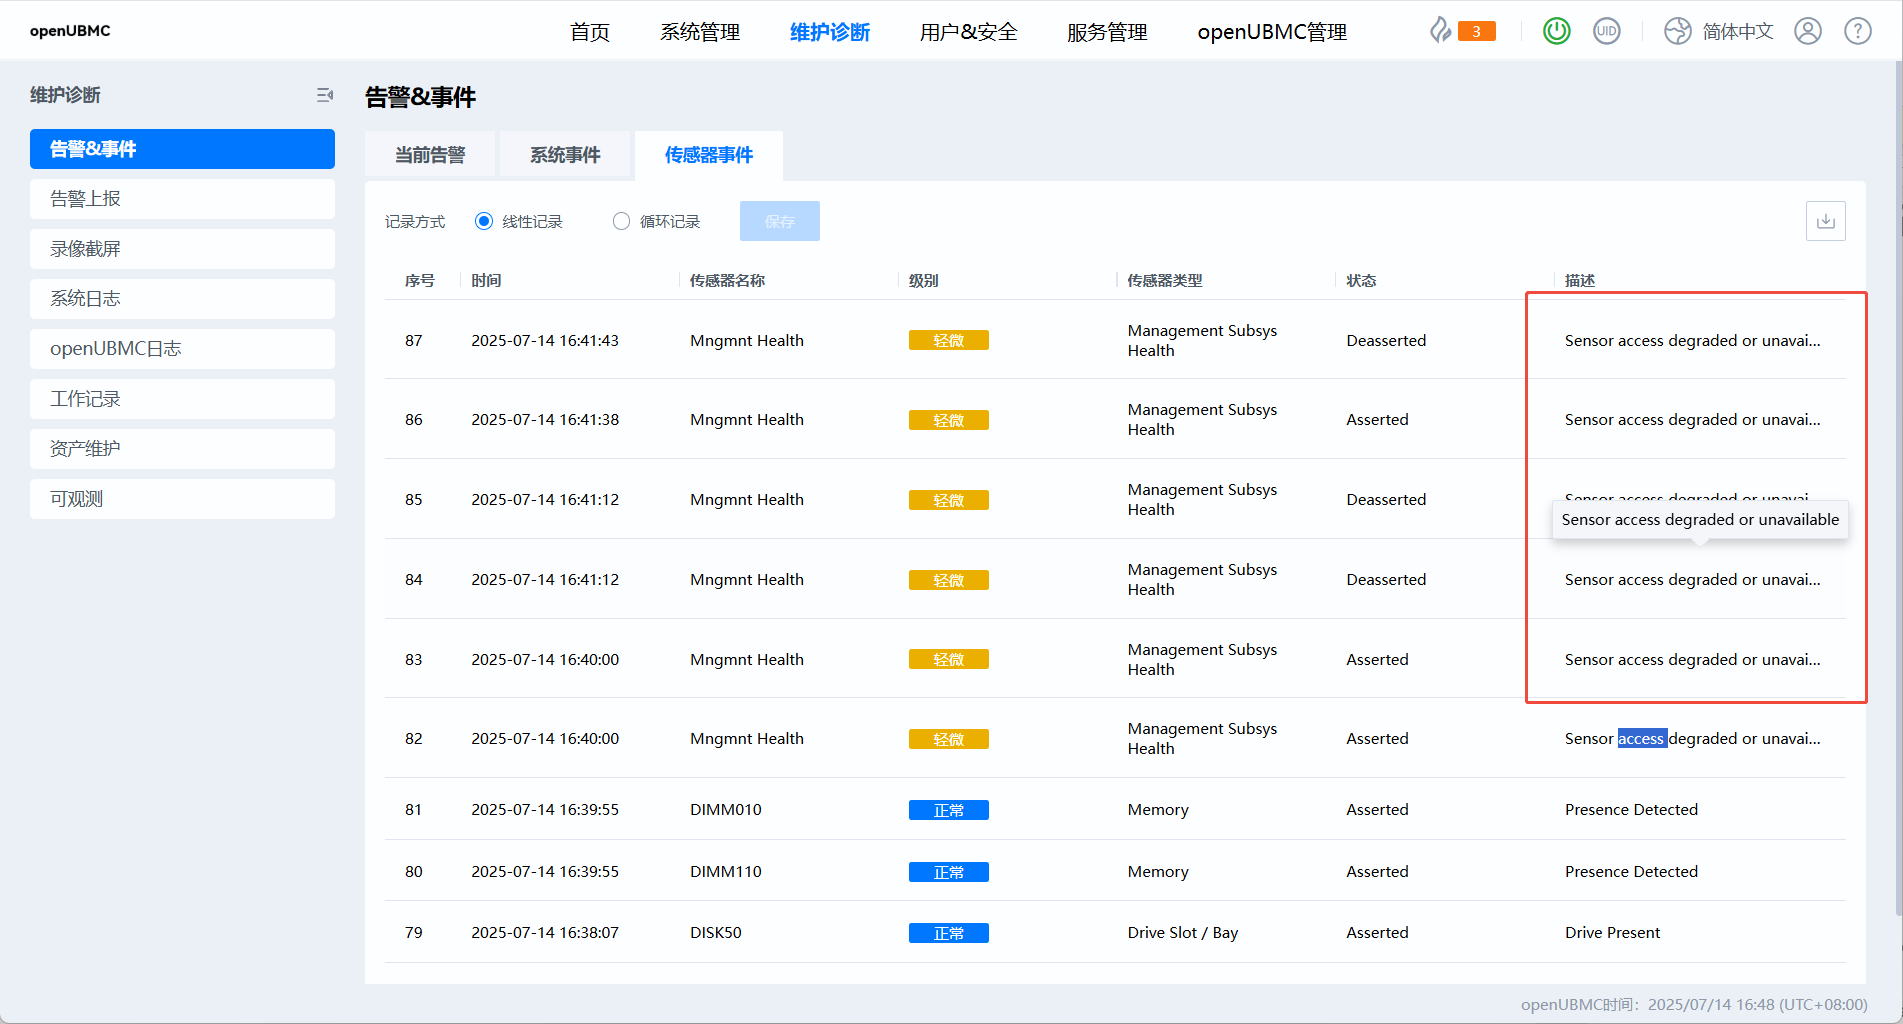Open 工作记录 in the sidebar
The width and height of the screenshot is (1903, 1024).
(182, 399)
